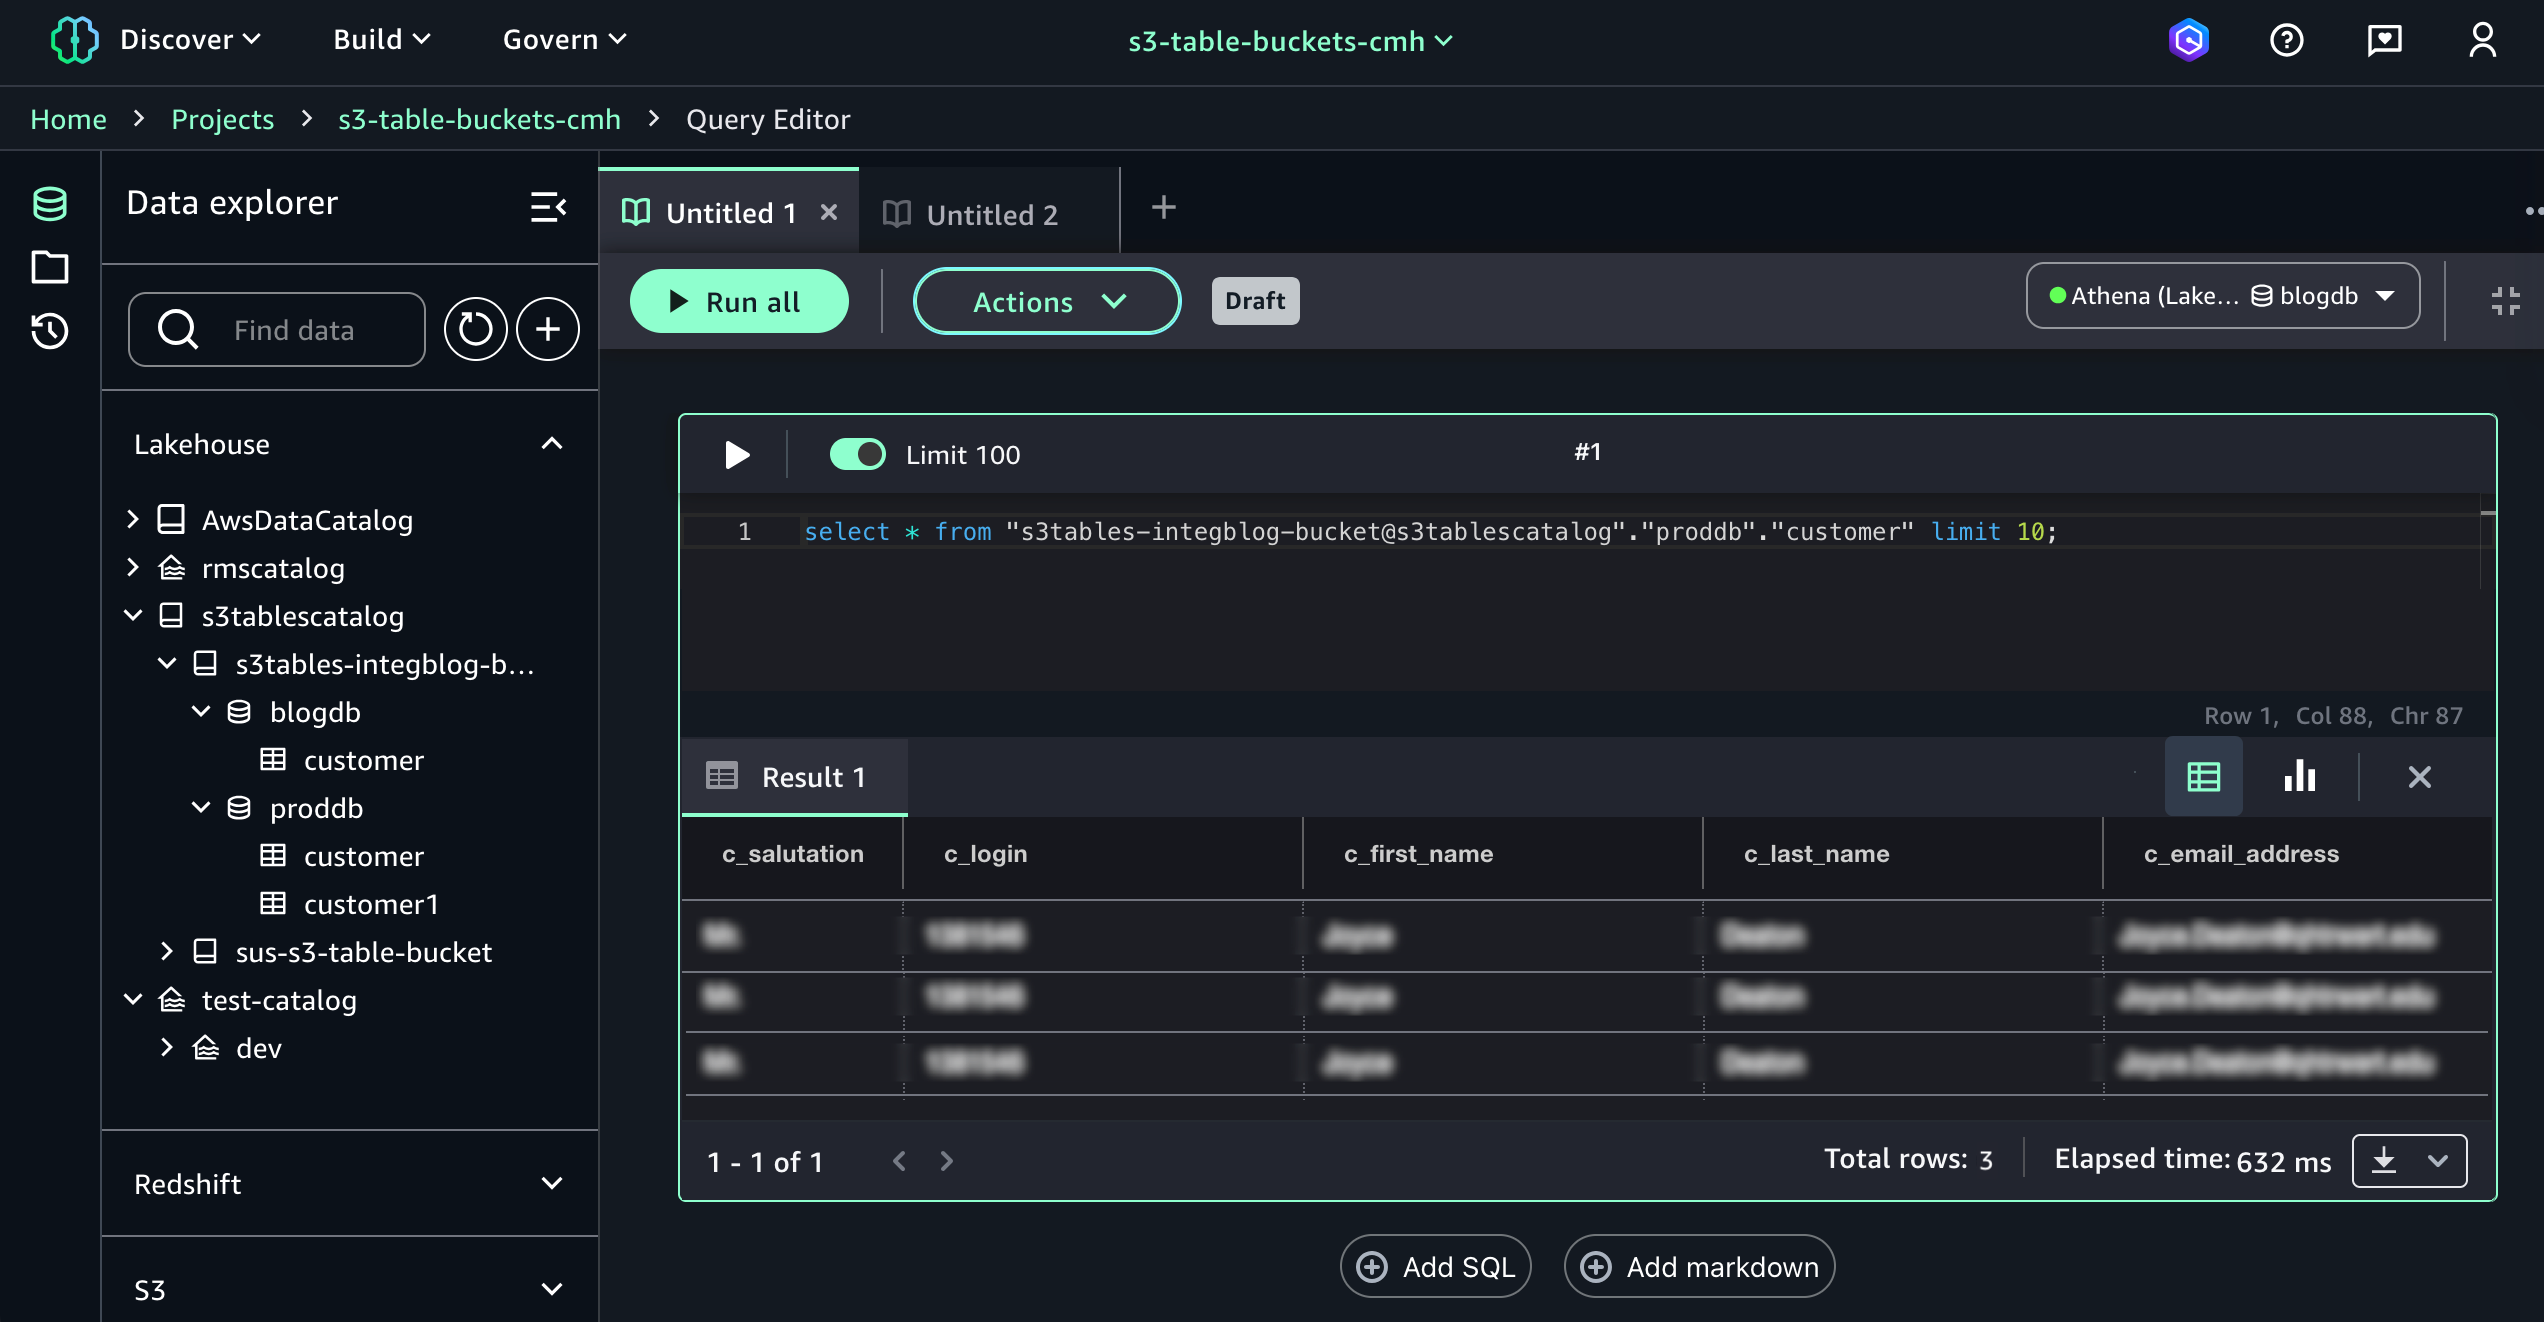The image size is (2544, 1322).
Task: Select table view for Result 1
Action: [x=2204, y=776]
